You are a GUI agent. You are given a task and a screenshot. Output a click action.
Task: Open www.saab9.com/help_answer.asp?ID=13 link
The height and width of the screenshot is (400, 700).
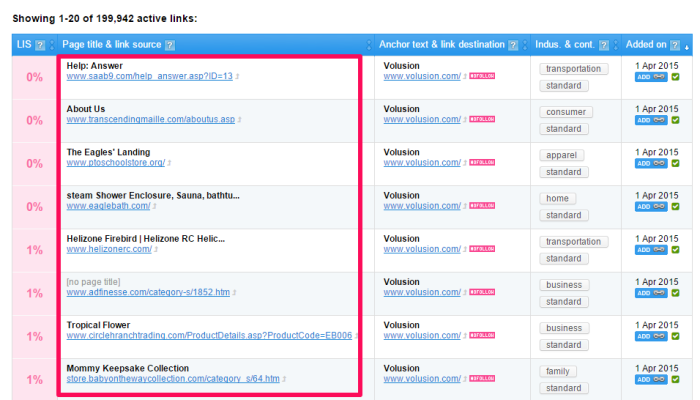pyautogui.click(x=149, y=76)
